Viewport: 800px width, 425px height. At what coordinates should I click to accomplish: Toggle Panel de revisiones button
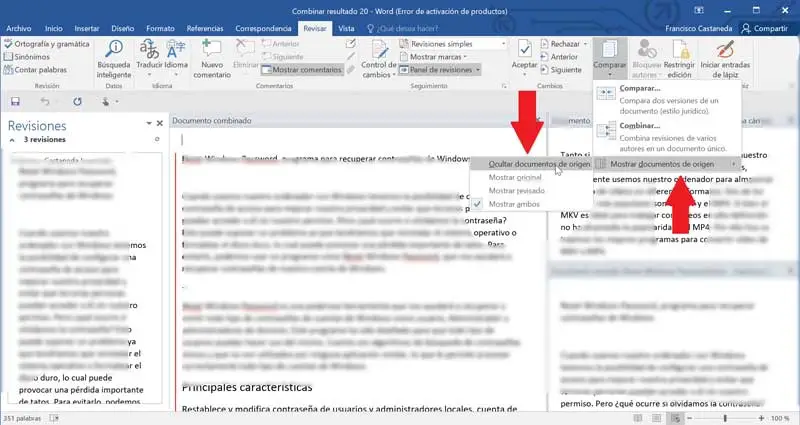437,69
